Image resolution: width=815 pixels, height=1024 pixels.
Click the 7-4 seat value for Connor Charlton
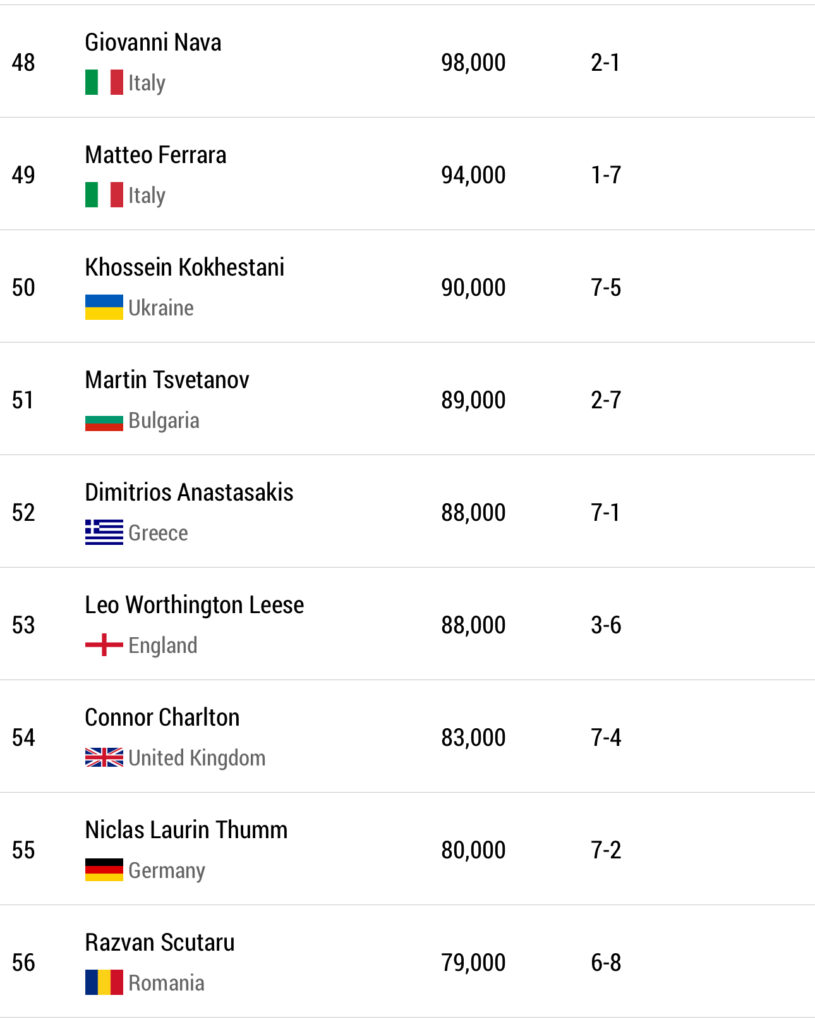(606, 738)
